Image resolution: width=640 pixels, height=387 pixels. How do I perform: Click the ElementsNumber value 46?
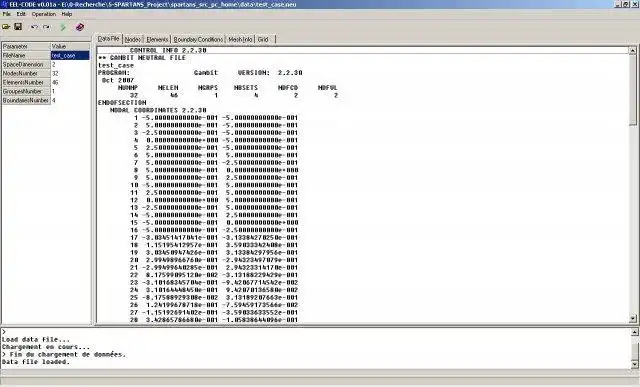(x=70, y=82)
